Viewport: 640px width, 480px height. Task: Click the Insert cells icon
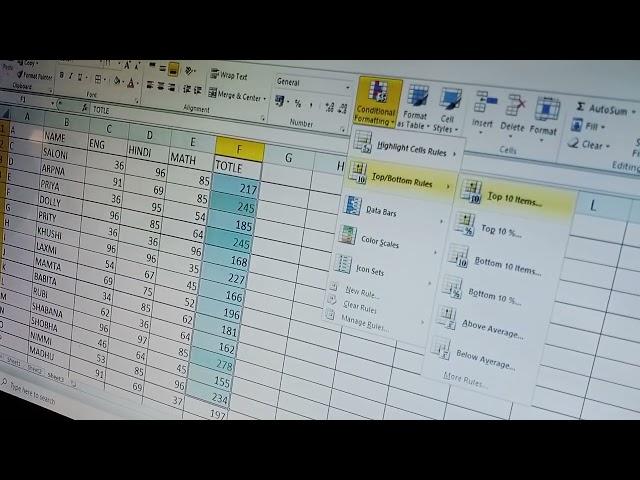point(484,102)
